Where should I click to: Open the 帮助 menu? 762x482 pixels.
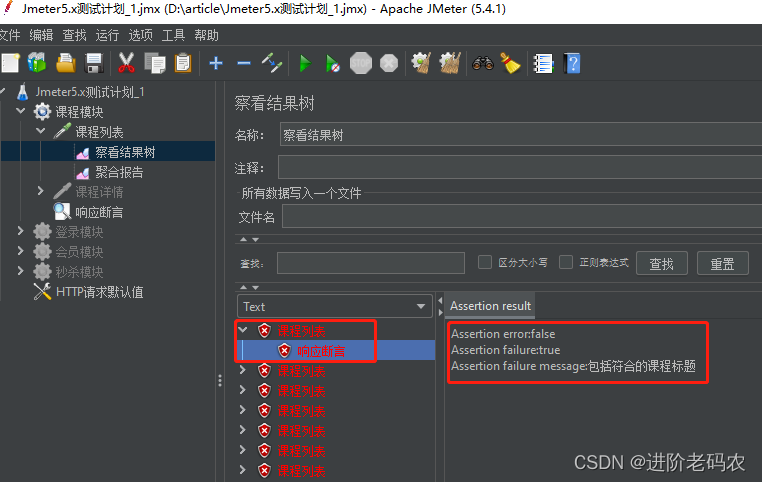click(207, 35)
